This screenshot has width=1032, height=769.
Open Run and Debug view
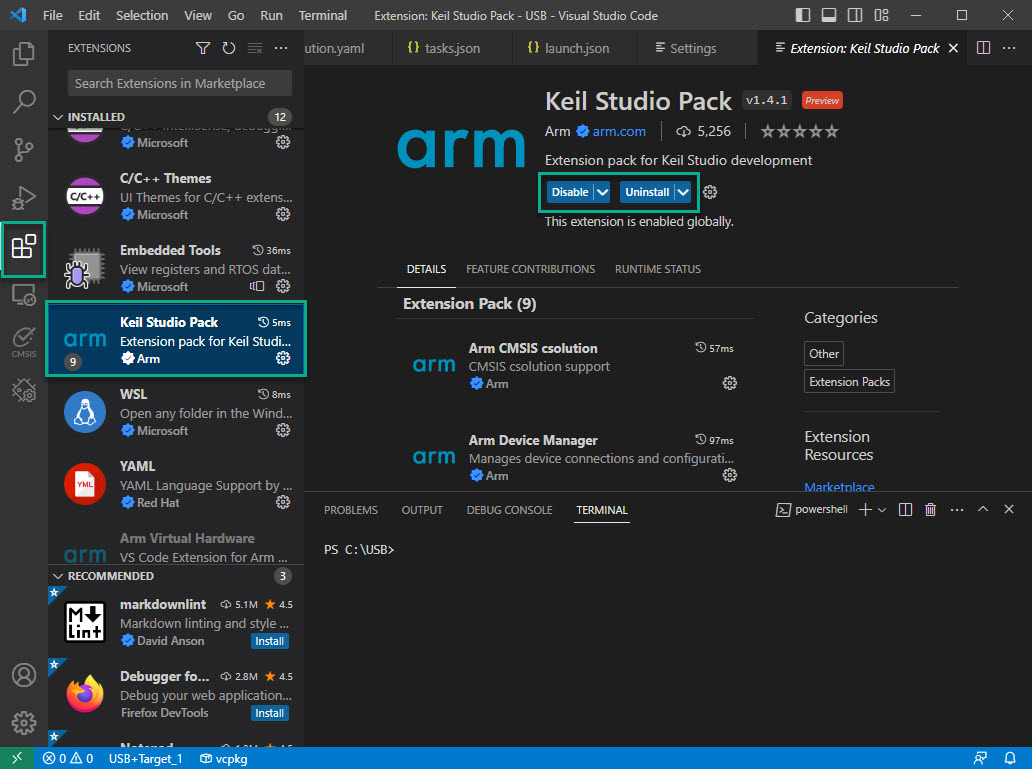pos(24,198)
